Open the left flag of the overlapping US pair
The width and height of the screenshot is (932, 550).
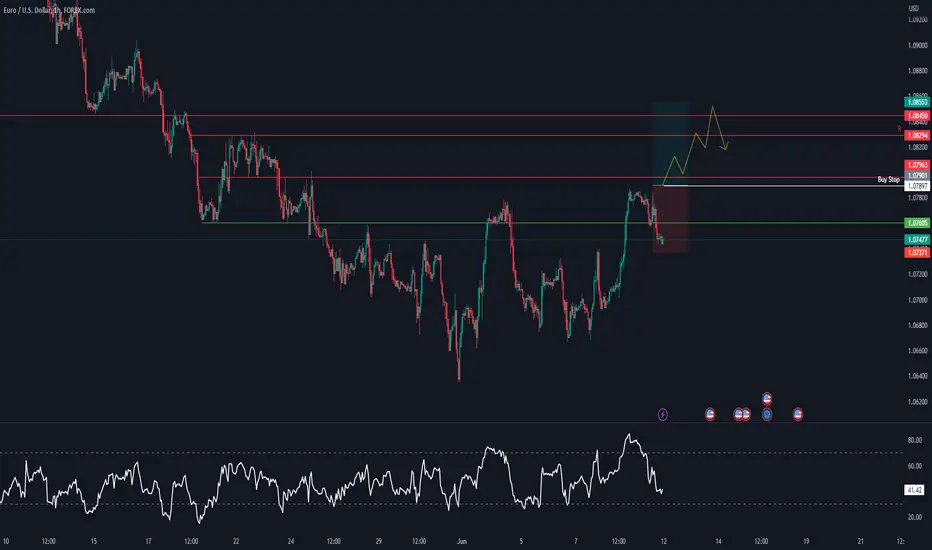[x=738, y=414]
